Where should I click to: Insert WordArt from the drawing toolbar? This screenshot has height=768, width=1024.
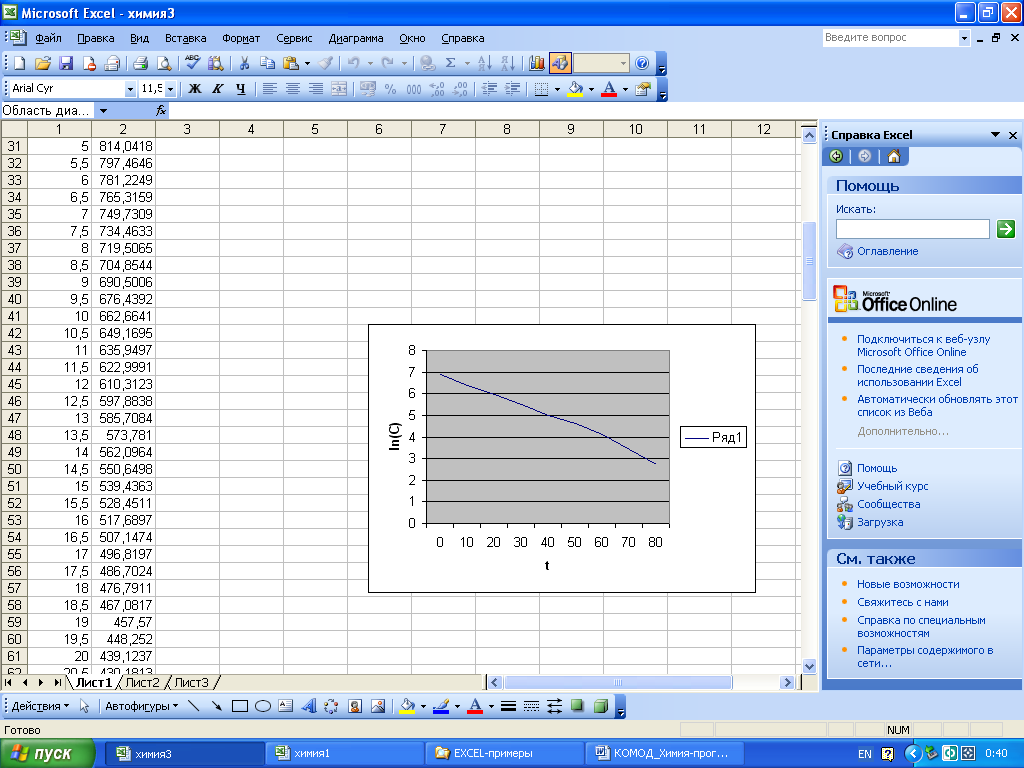308,706
